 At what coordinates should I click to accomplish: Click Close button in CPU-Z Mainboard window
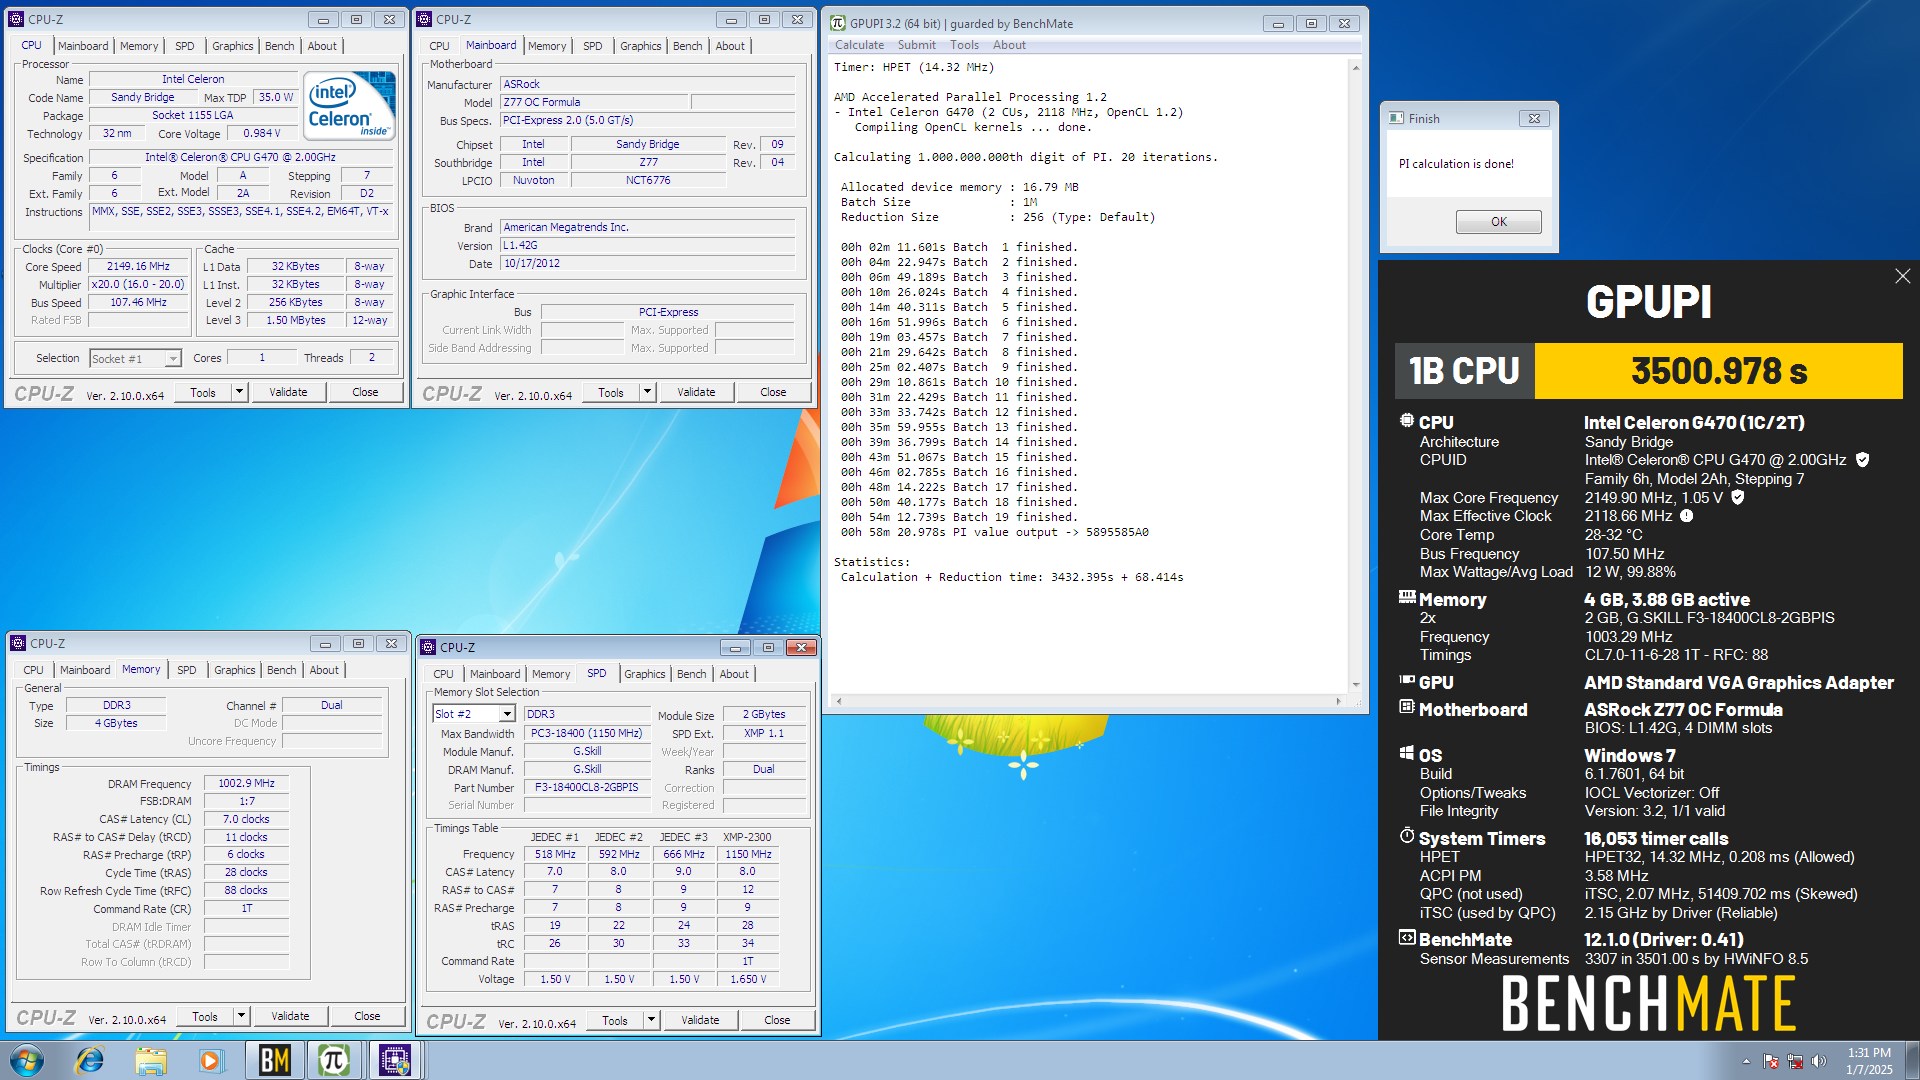tap(773, 392)
